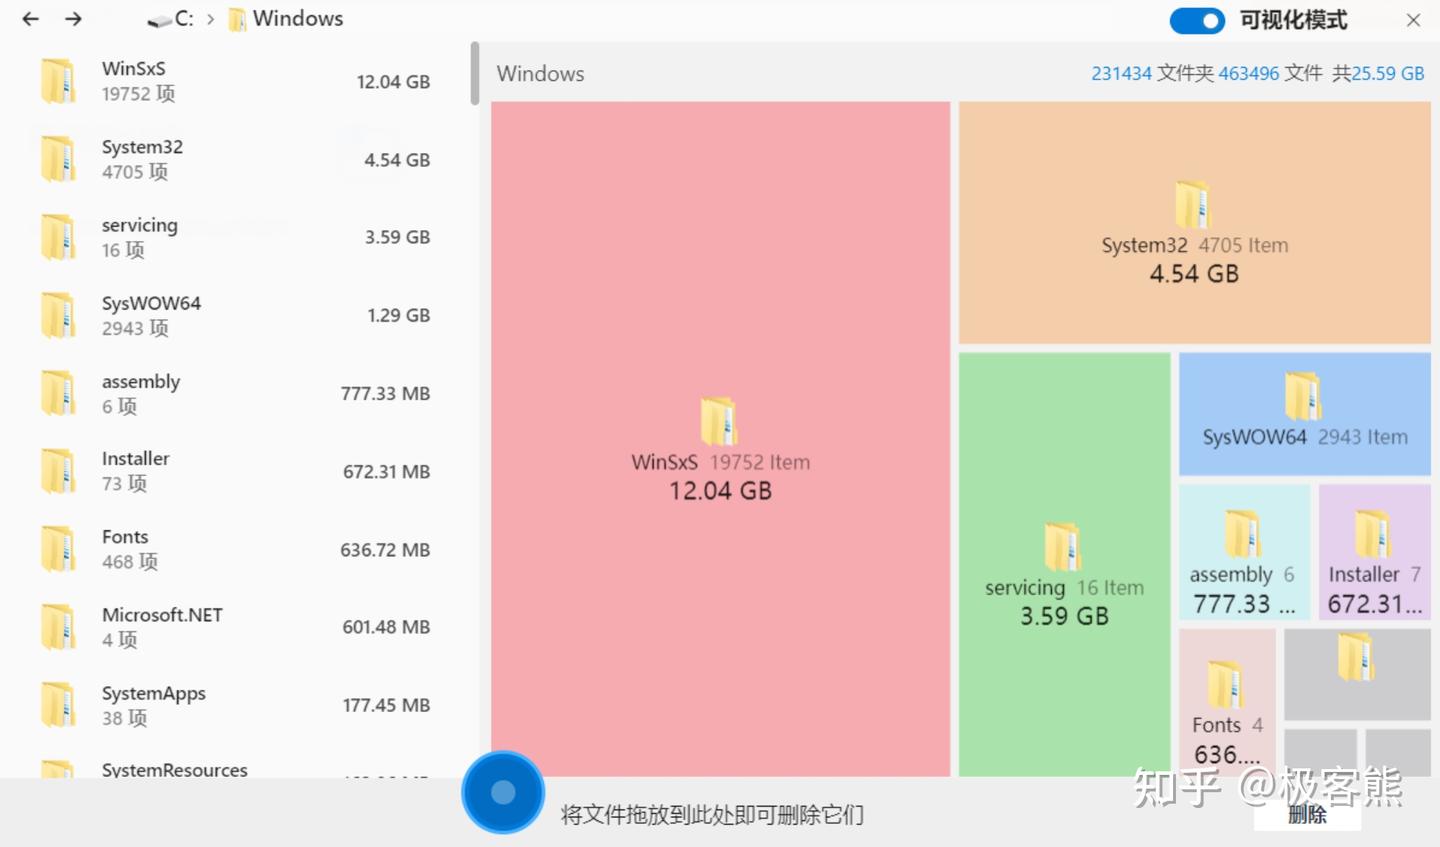The height and width of the screenshot is (847, 1440).
Task: Click the 删除 button
Action: [x=1307, y=815]
